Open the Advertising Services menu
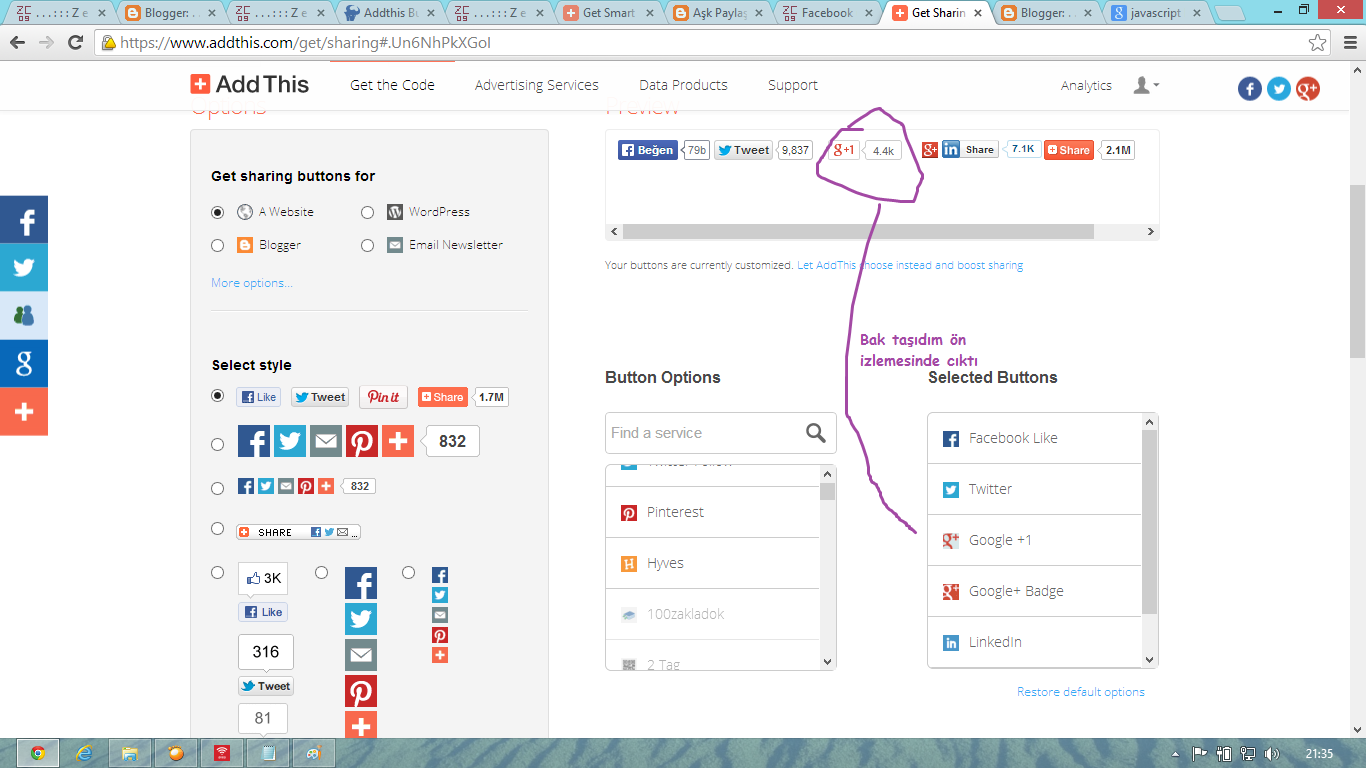 point(537,85)
